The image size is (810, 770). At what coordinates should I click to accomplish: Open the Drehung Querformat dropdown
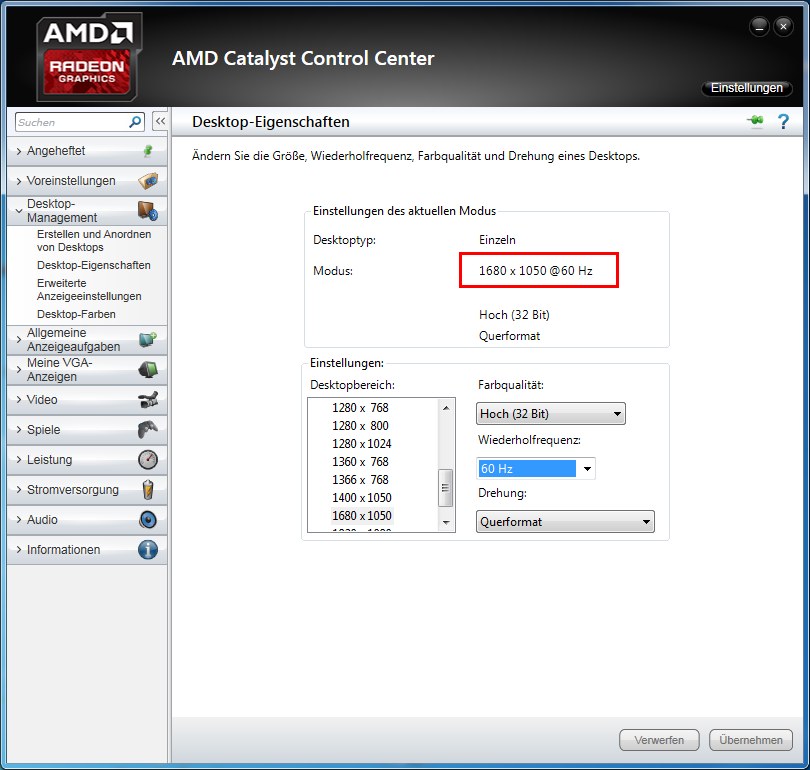(x=565, y=522)
